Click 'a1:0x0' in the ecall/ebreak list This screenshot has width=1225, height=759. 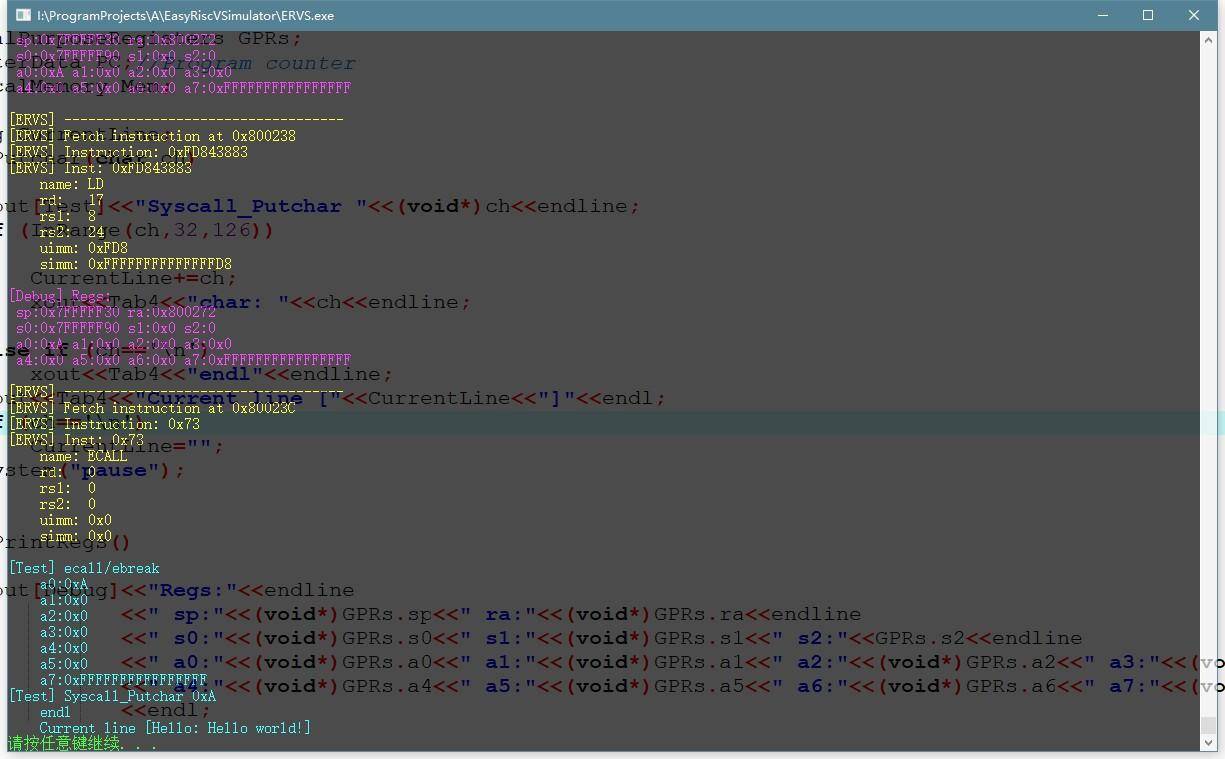point(63,600)
